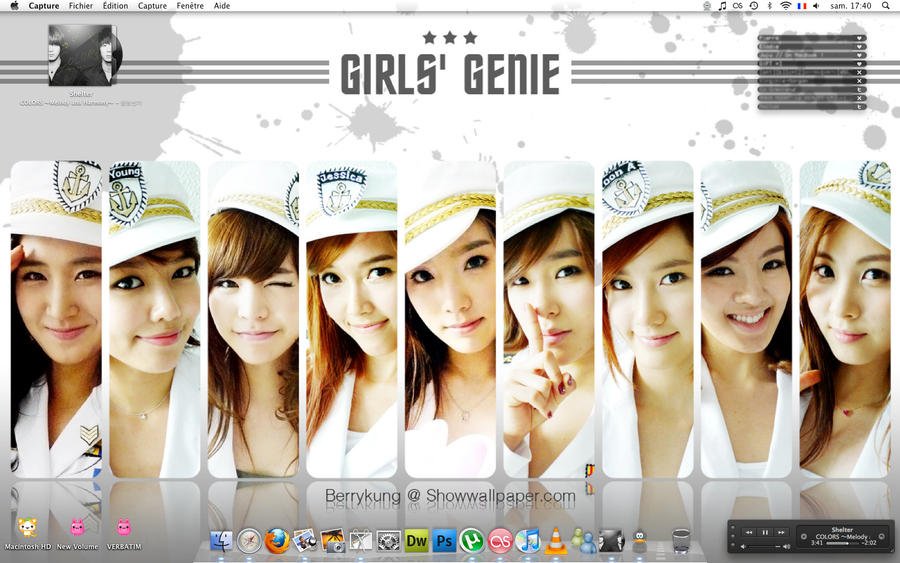Open Safari browser from dock
The height and width of the screenshot is (563, 900).
249,542
